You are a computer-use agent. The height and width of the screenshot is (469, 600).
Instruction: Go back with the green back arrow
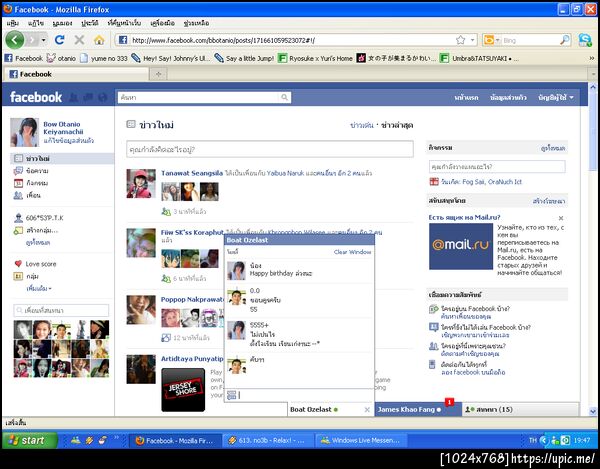click(15, 40)
